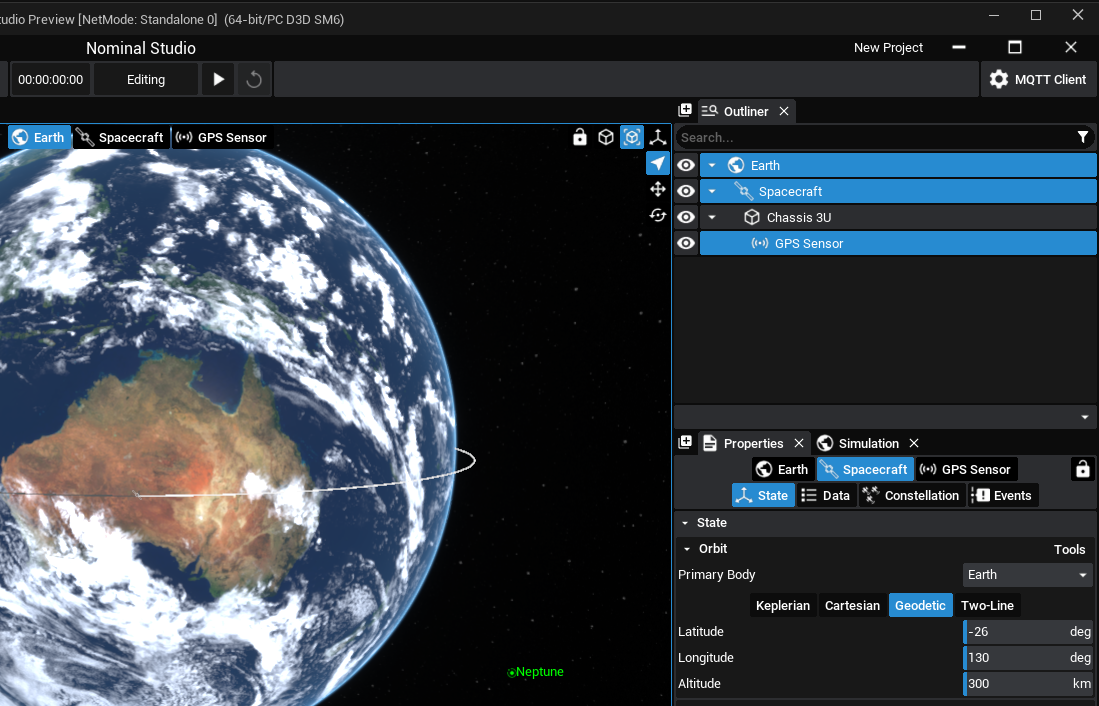The width and height of the screenshot is (1099, 706).
Task: Toggle the properties panel lock icon
Action: pyautogui.click(x=1081, y=469)
